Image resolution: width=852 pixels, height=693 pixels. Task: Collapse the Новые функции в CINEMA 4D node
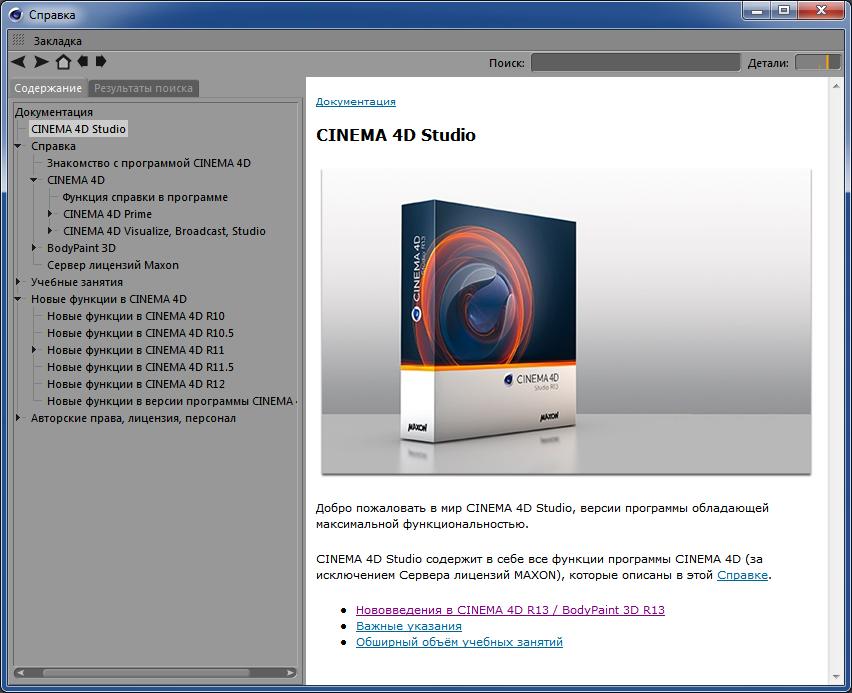18,298
